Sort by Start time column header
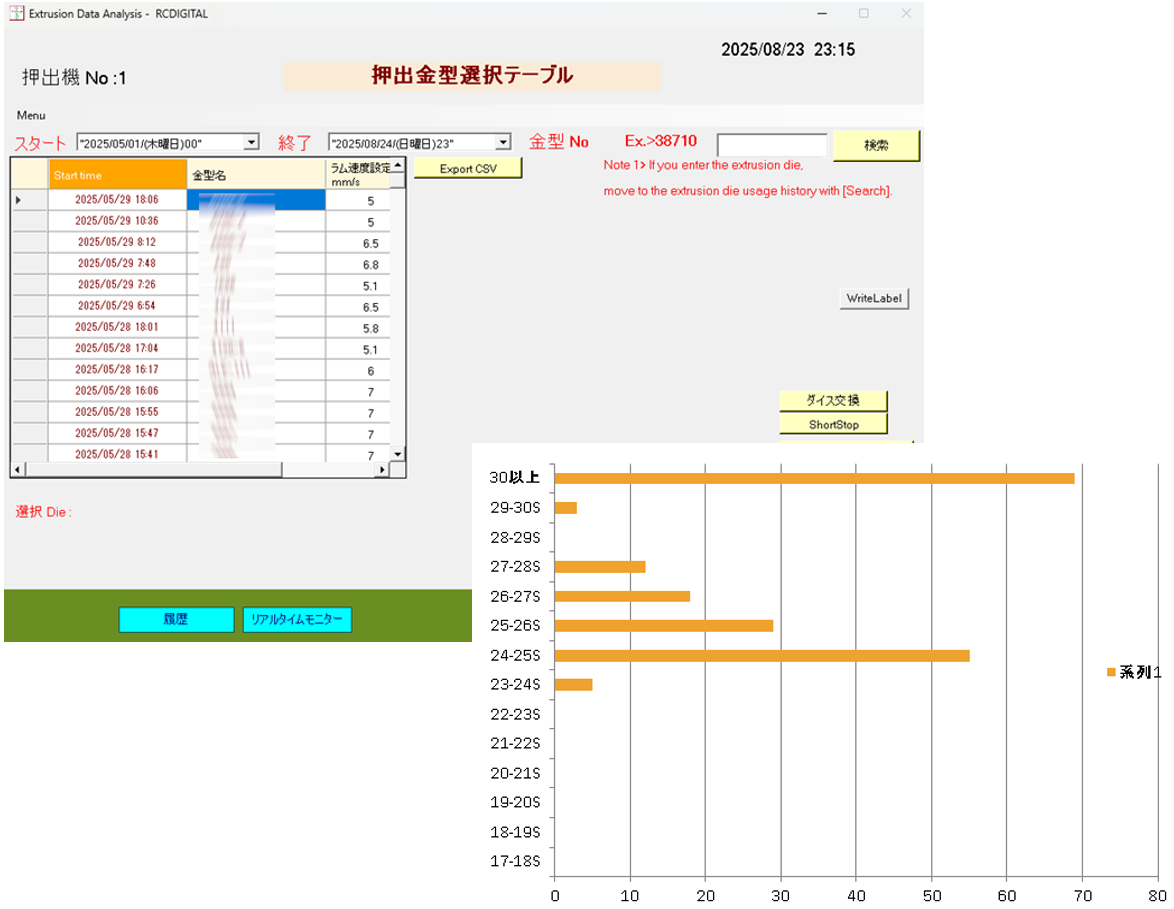 coord(117,175)
